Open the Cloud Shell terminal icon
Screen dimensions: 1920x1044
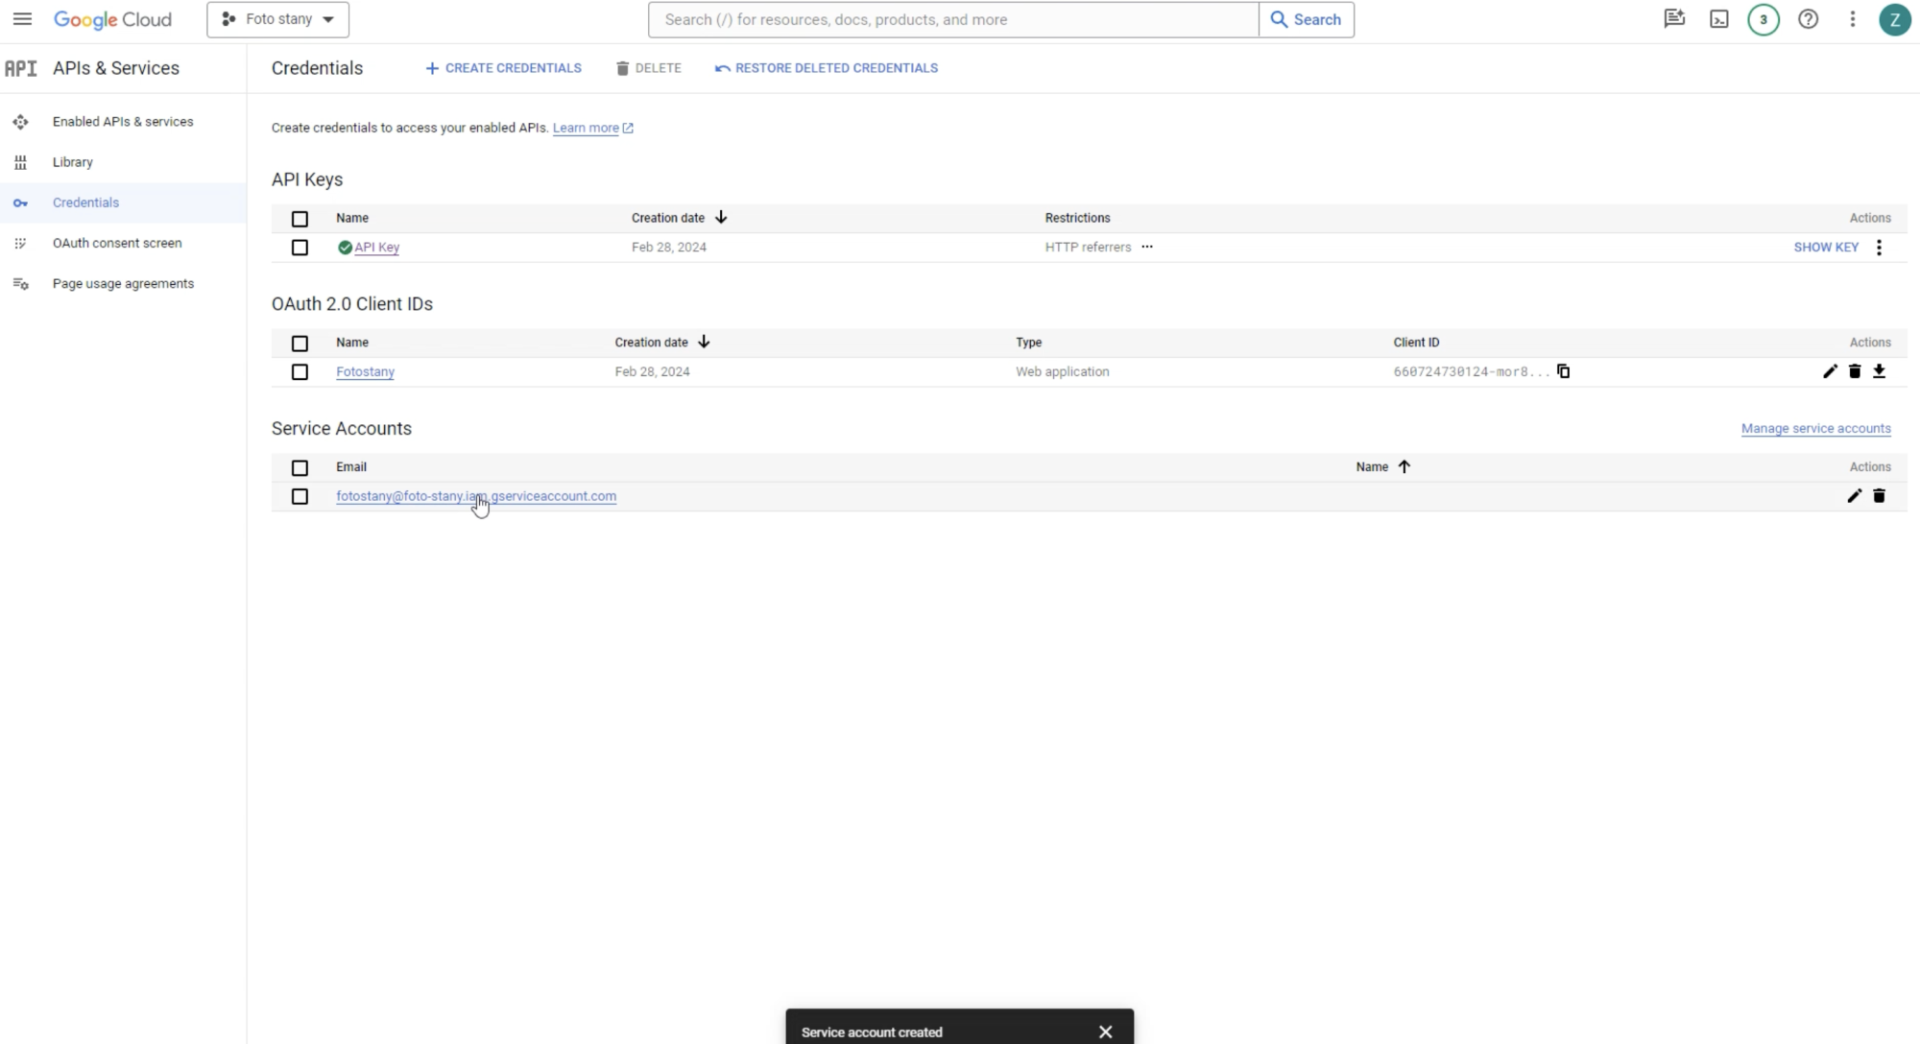coord(1719,19)
